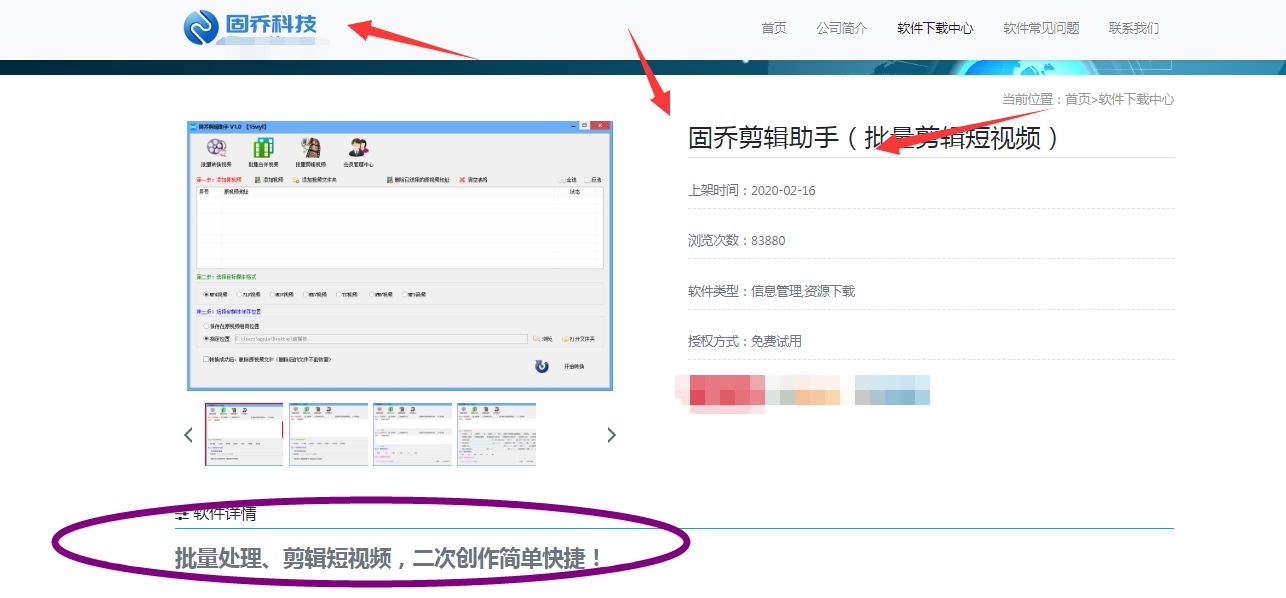Image resolution: width=1286 pixels, height=598 pixels.
Task: Show previous thumbnails with the left carousel arrow
Action: pyautogui.click(x=188, y=435)
